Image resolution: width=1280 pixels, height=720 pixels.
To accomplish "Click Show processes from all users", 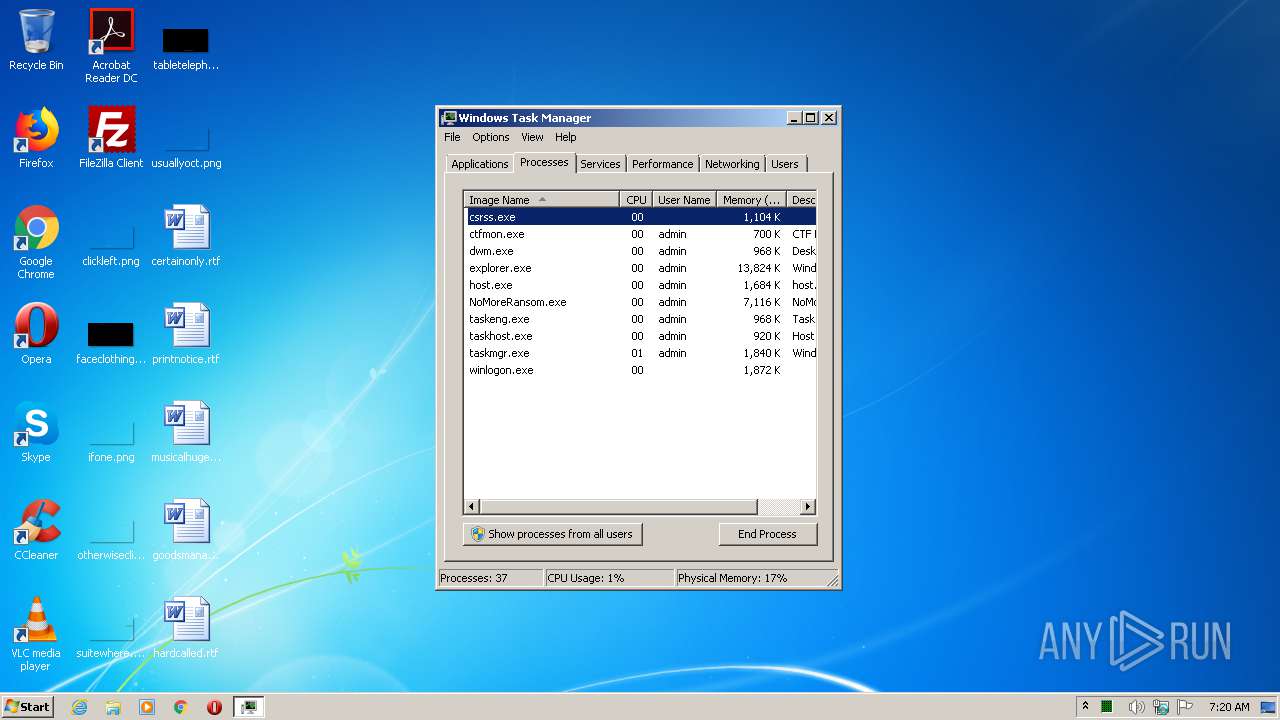I will pos(552,534).
